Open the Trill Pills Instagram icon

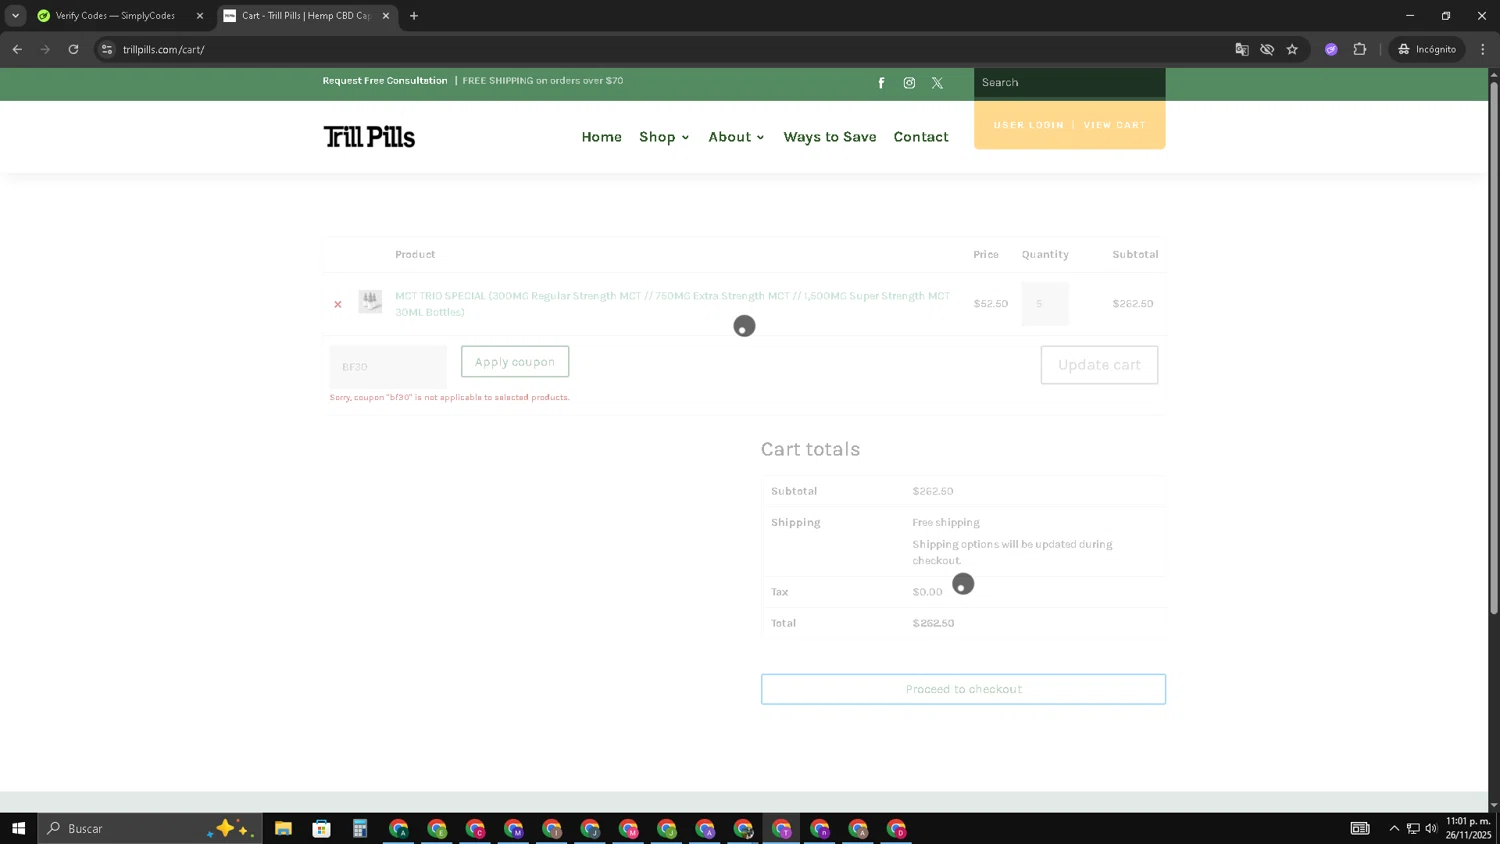click(909, 83)
